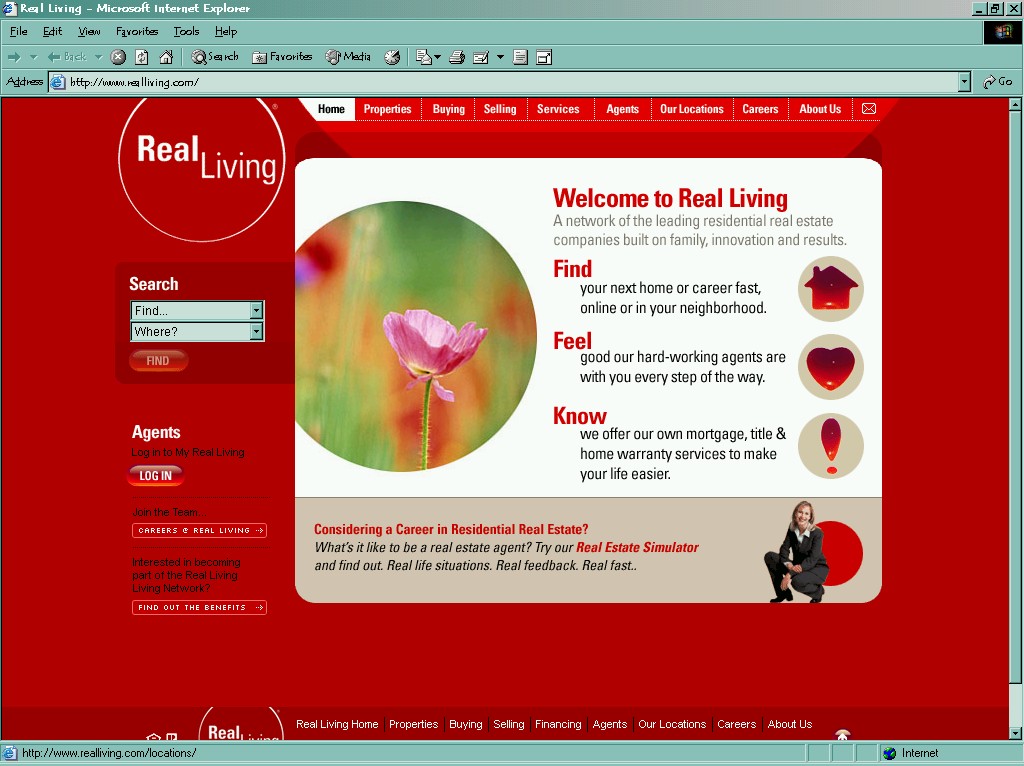
Task: Open the Mail icon dropdown arrow
Action: [438, 57]
